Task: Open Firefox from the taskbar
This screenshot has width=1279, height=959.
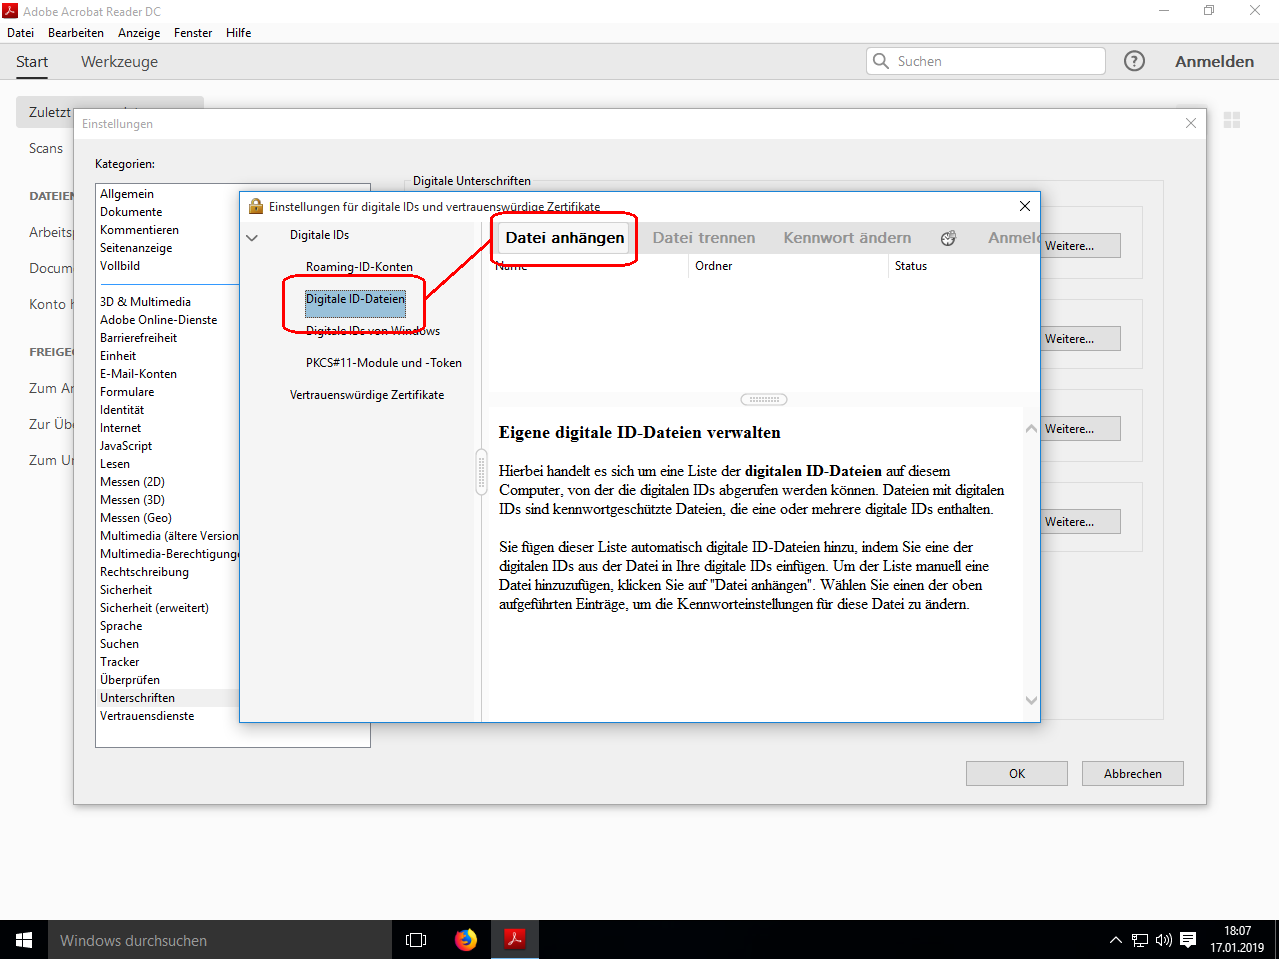Action: (466, 940)
